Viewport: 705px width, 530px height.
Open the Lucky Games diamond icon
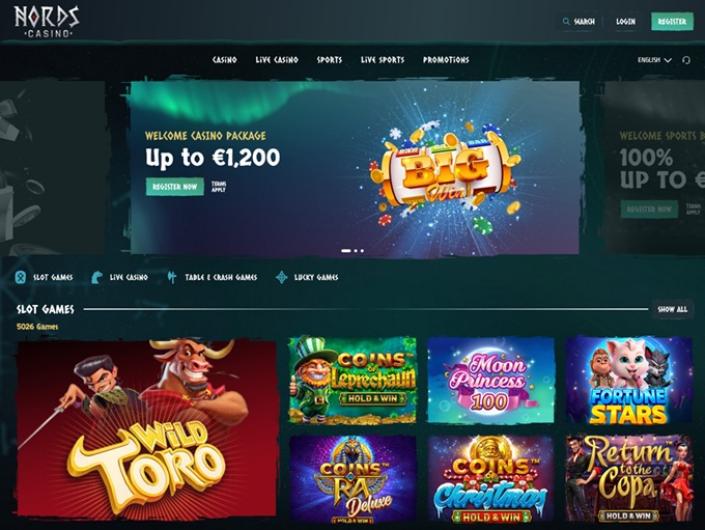[x=281, y=277]
